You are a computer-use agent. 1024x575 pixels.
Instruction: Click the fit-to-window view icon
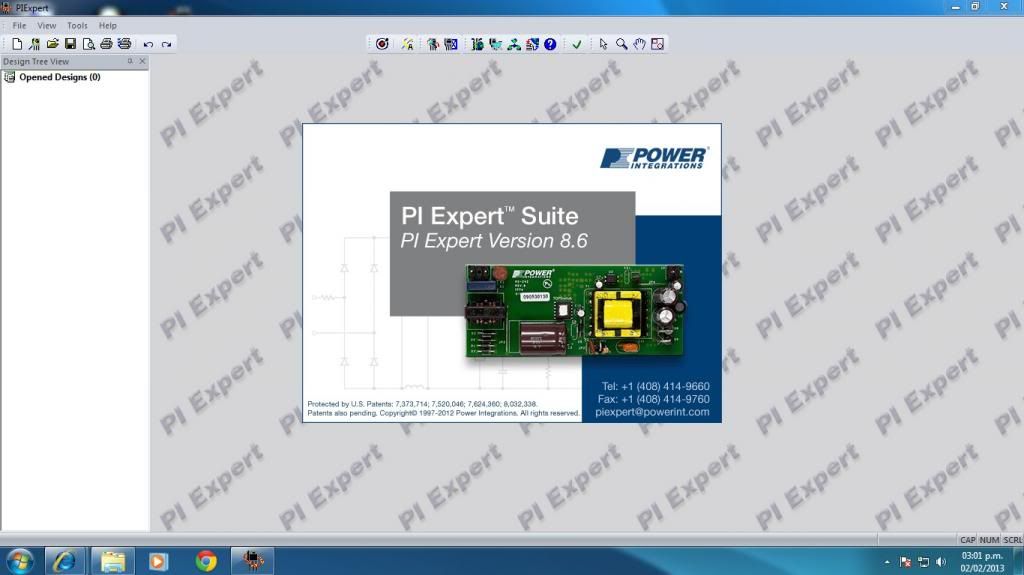(658, 44)
